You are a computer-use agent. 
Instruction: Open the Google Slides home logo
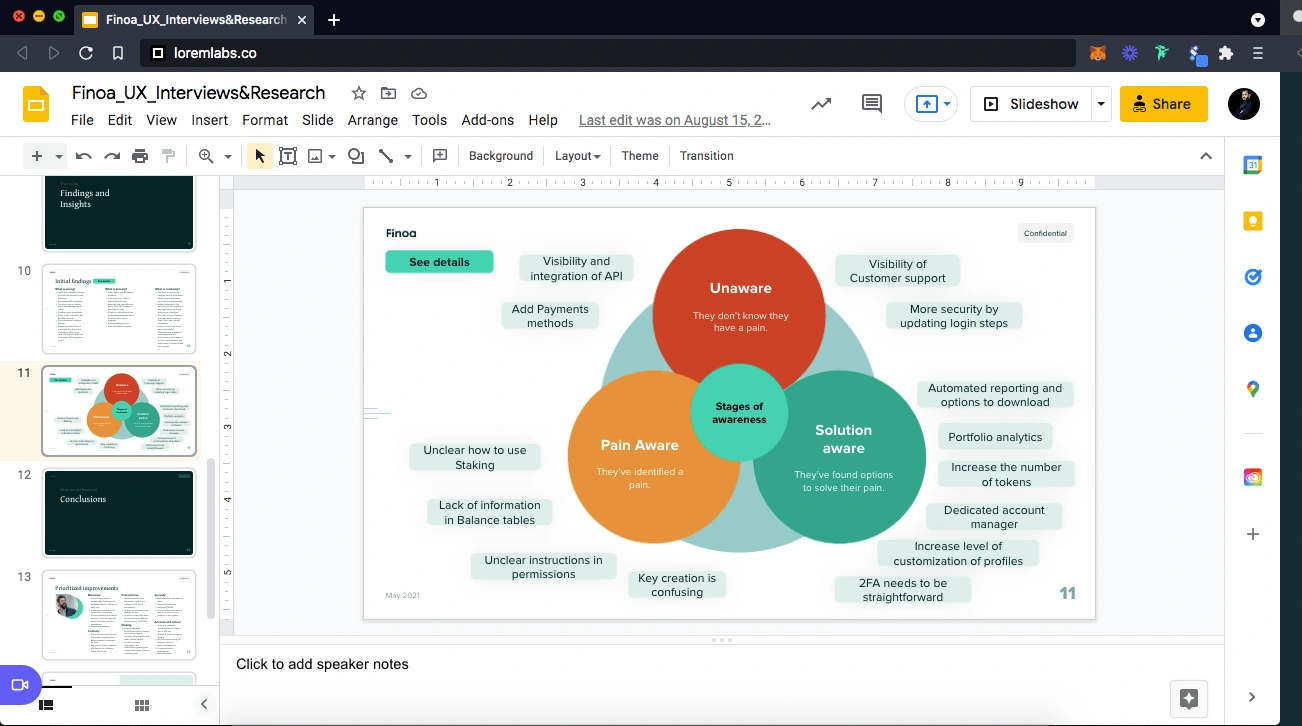click(36, 104)
